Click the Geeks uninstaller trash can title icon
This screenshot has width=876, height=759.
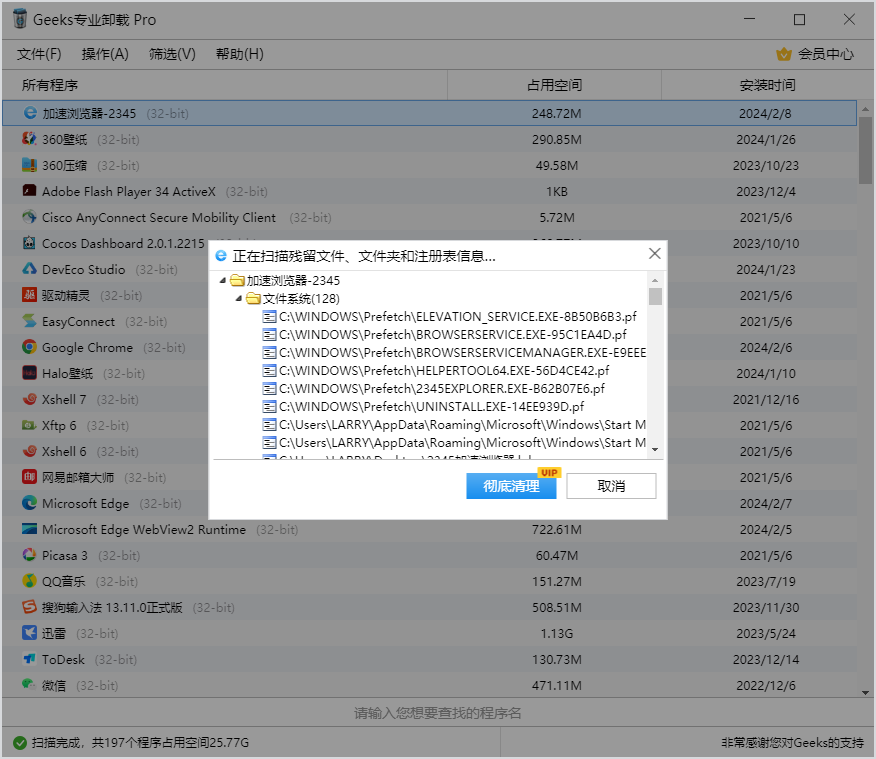20,19
